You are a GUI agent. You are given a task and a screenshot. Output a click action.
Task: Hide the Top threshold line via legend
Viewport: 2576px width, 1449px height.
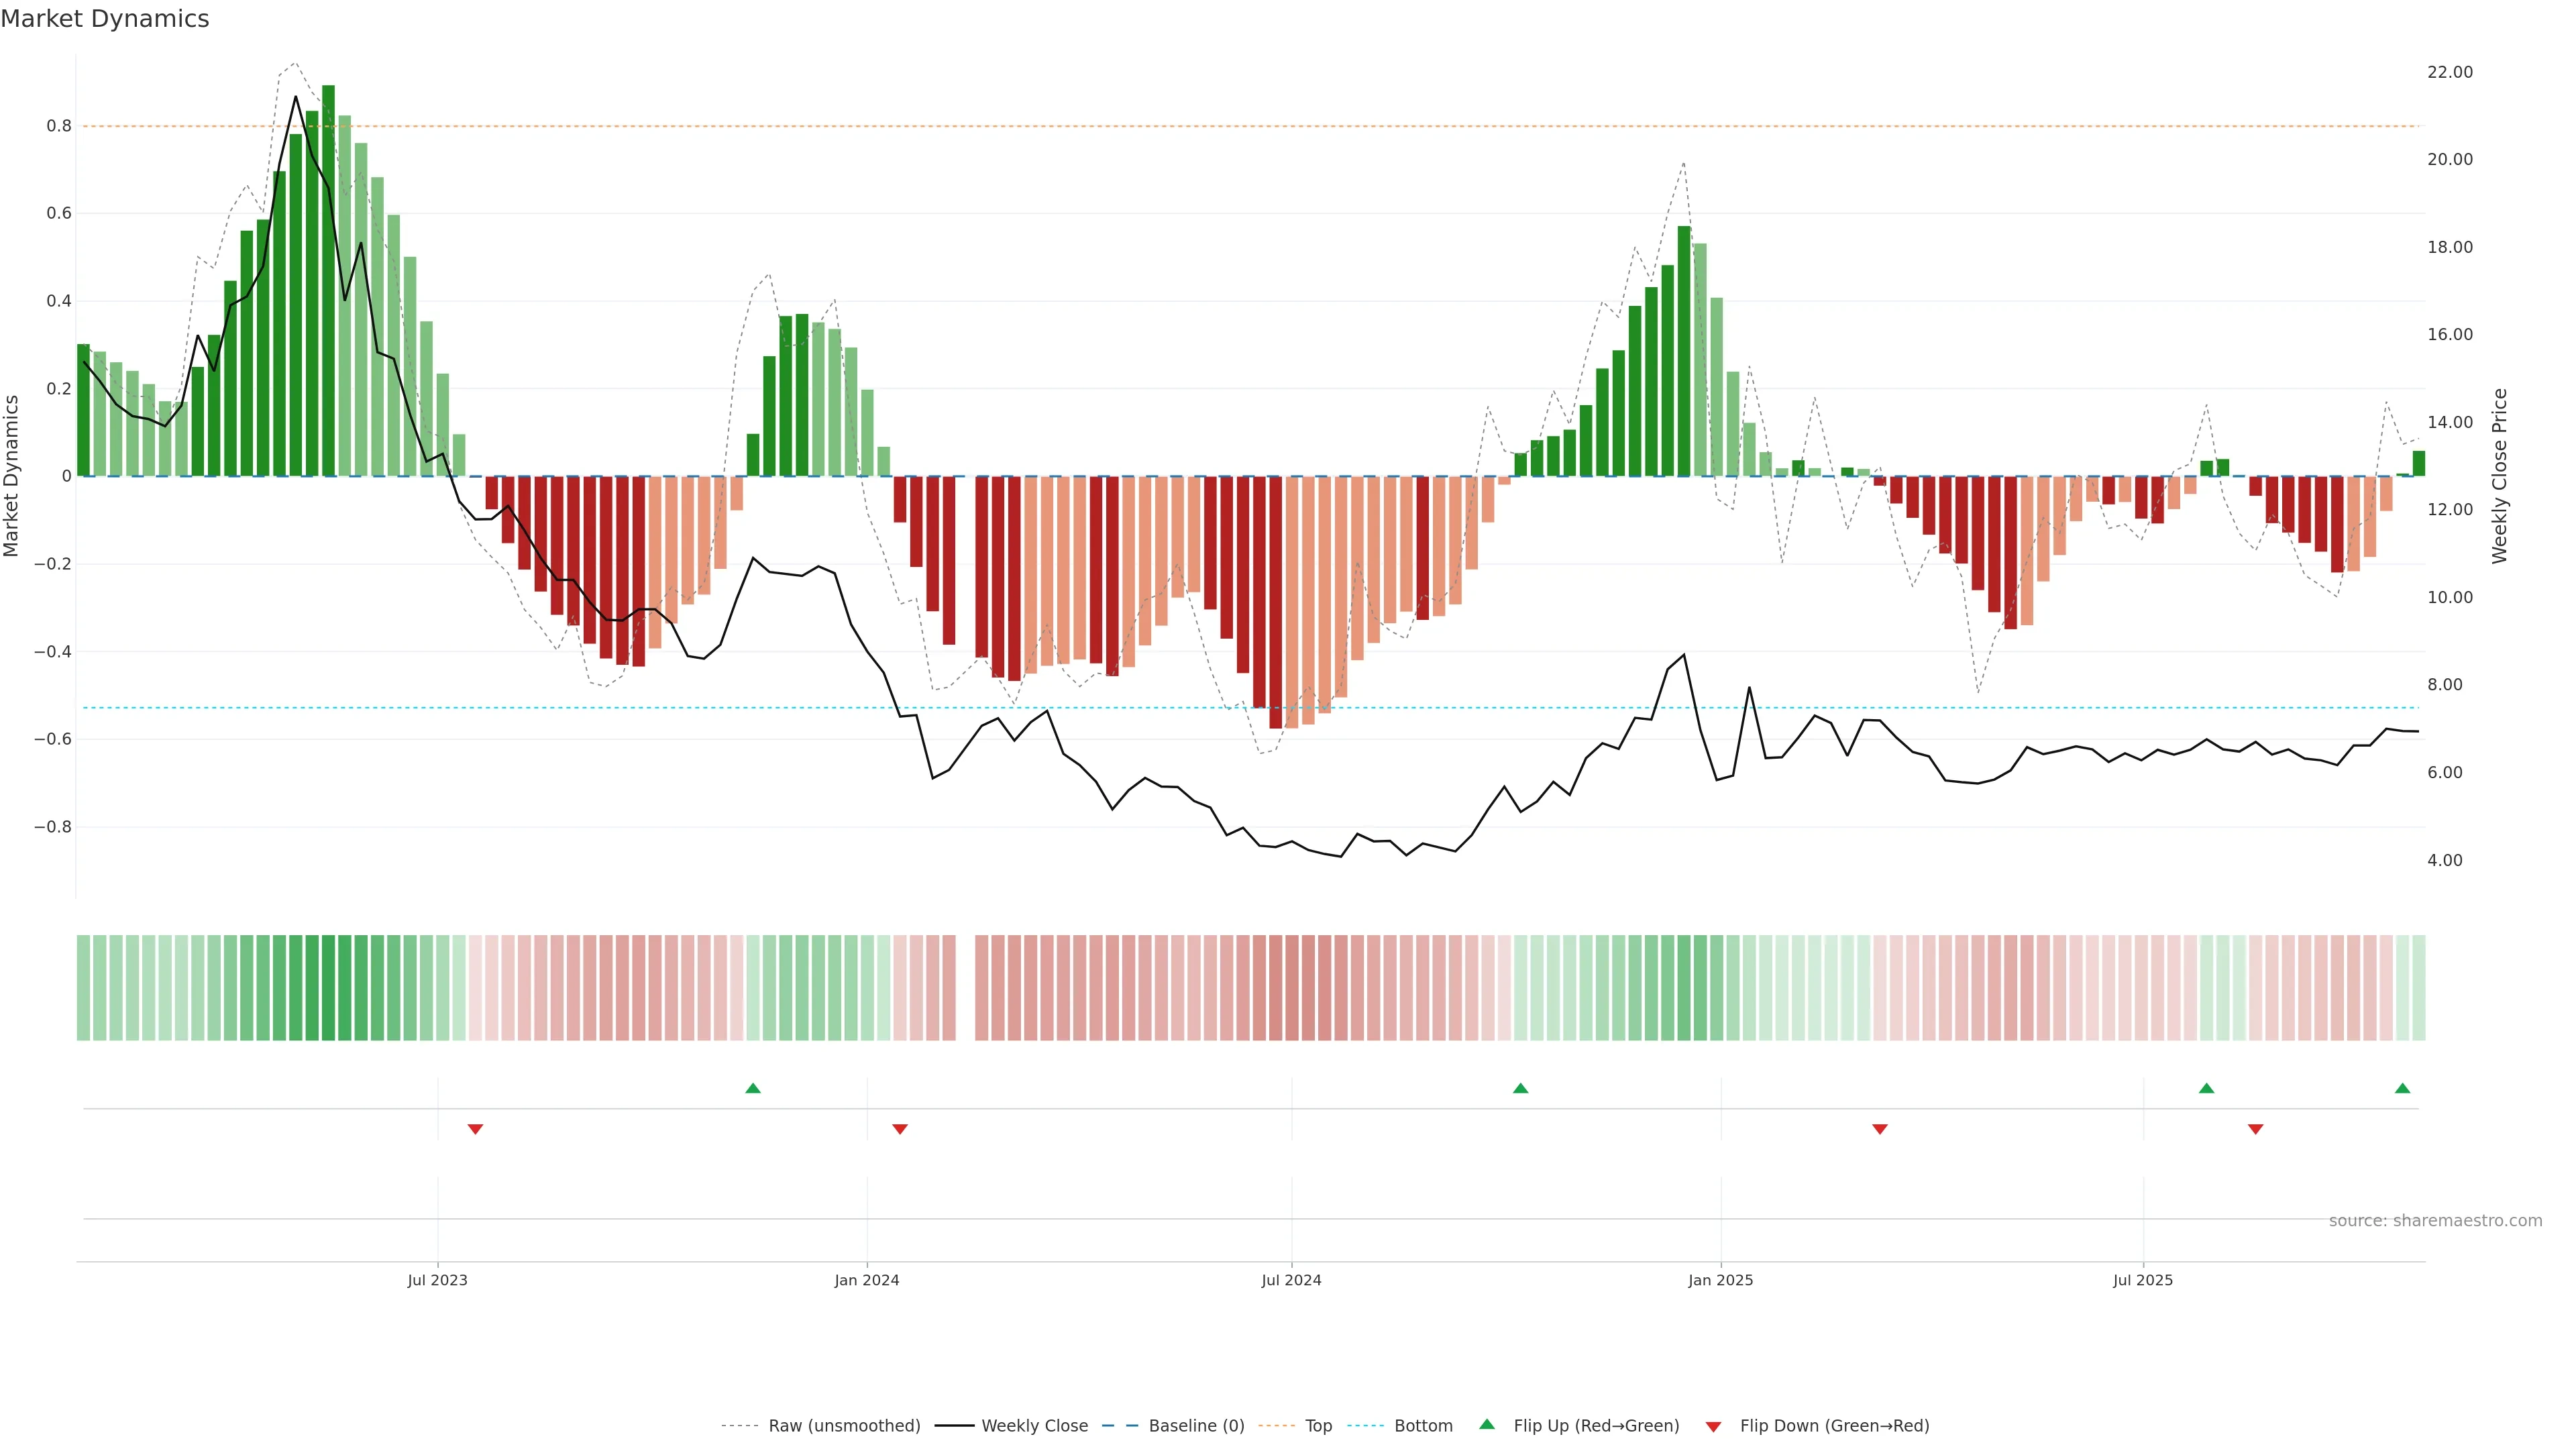tap(1318, 1426)
